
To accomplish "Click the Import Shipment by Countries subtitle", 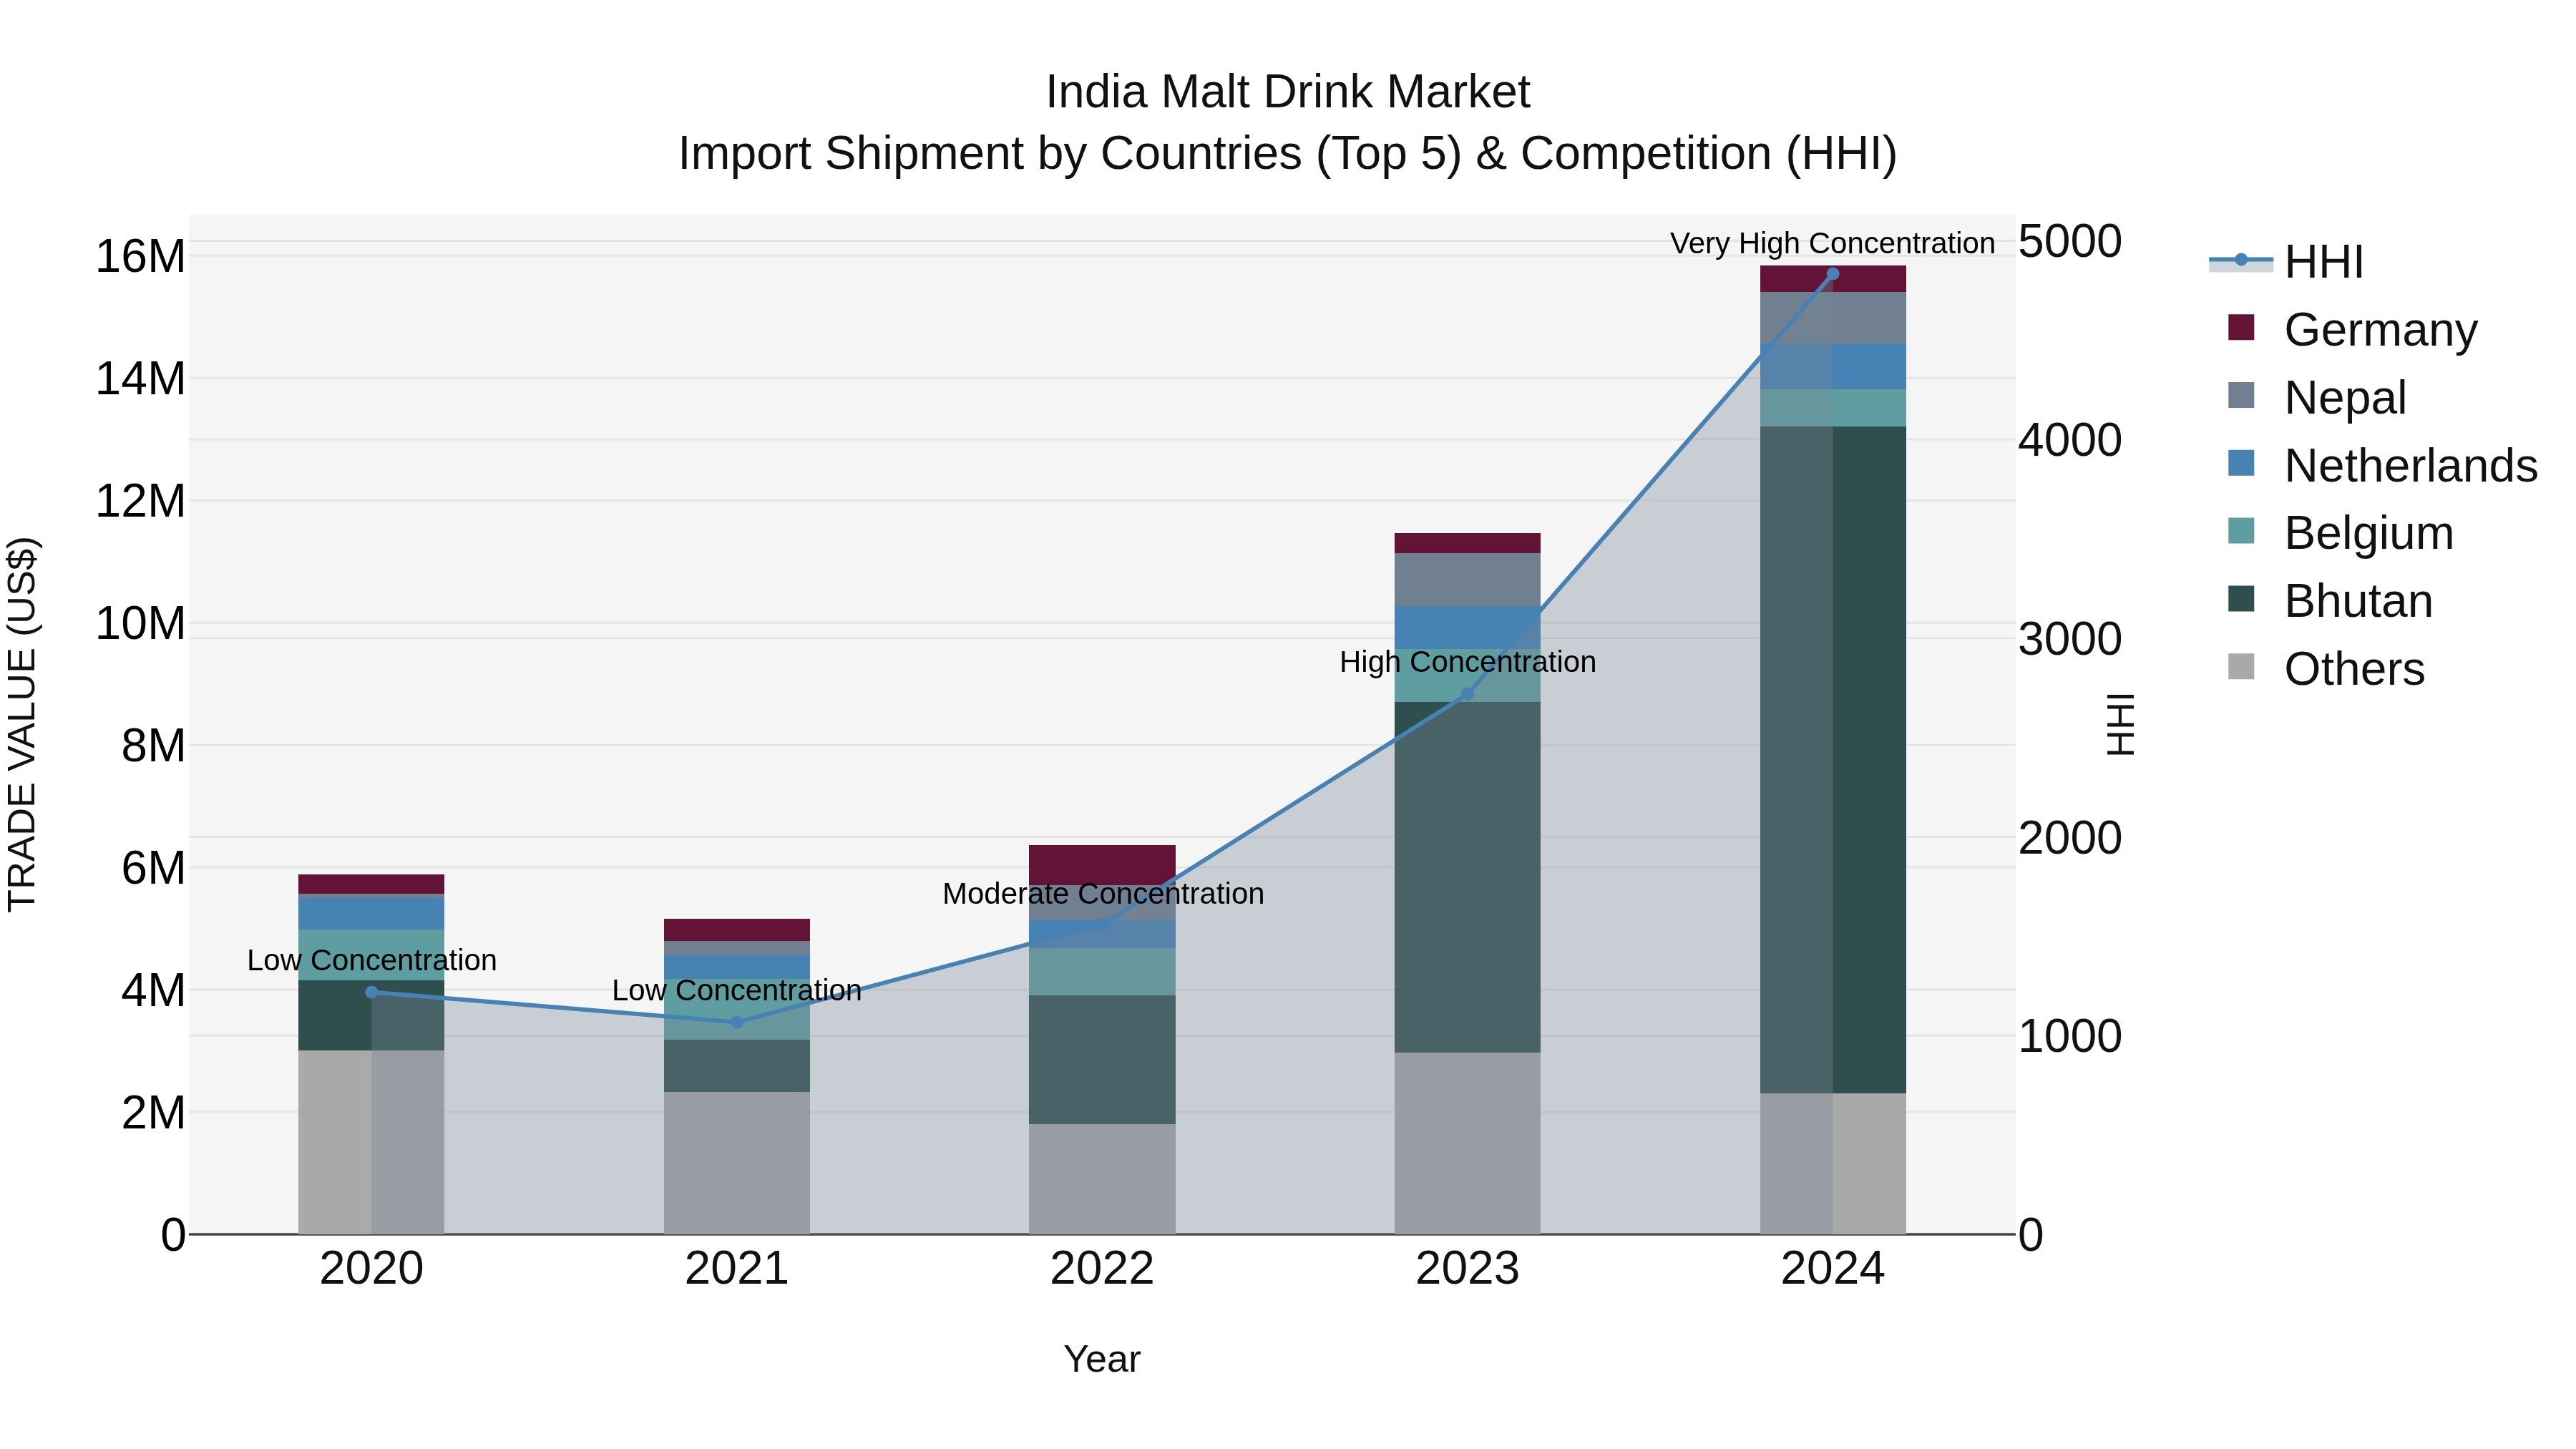I will 1288,154.
